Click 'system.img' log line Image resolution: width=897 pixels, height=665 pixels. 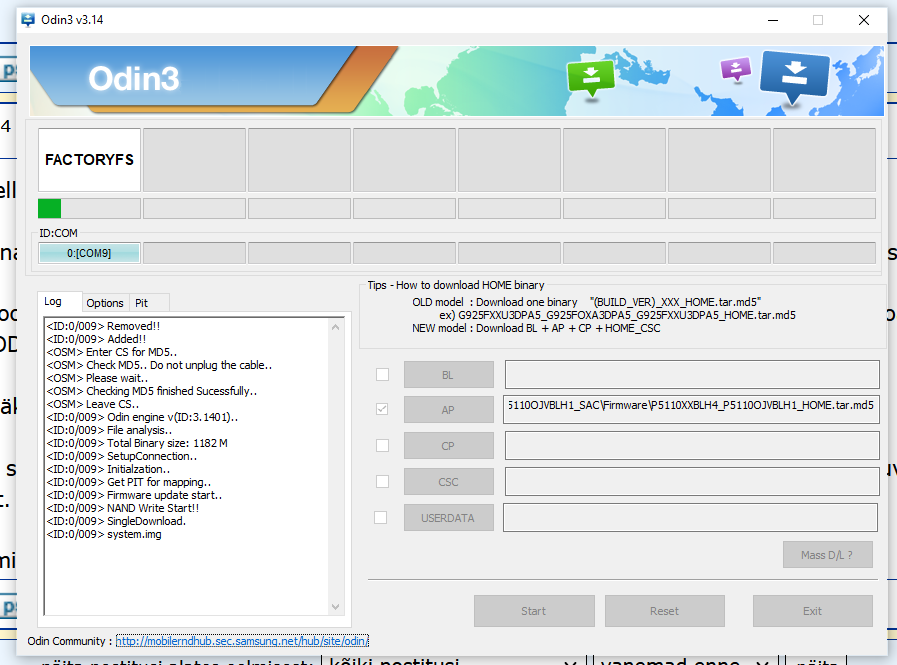pyautogui.click(x=104, y=534)
